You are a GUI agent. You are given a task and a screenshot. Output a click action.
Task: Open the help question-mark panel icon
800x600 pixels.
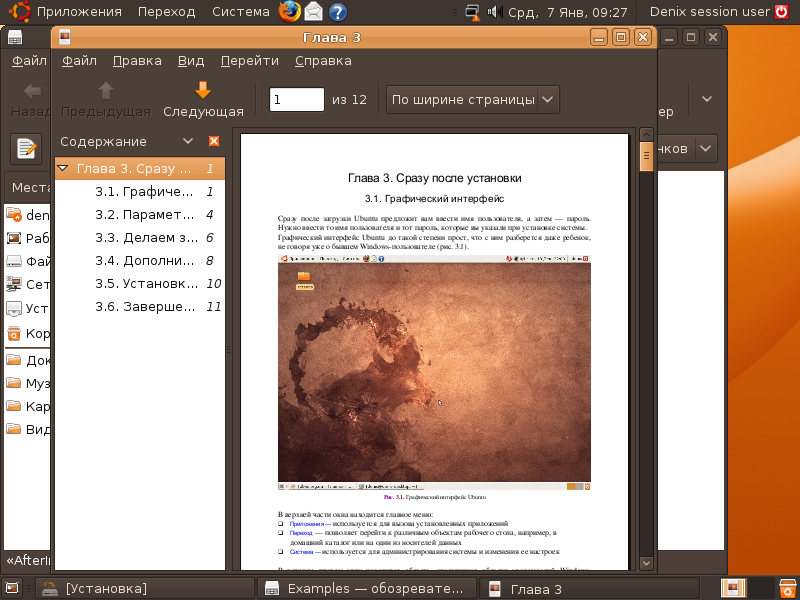tap(337, 12)
